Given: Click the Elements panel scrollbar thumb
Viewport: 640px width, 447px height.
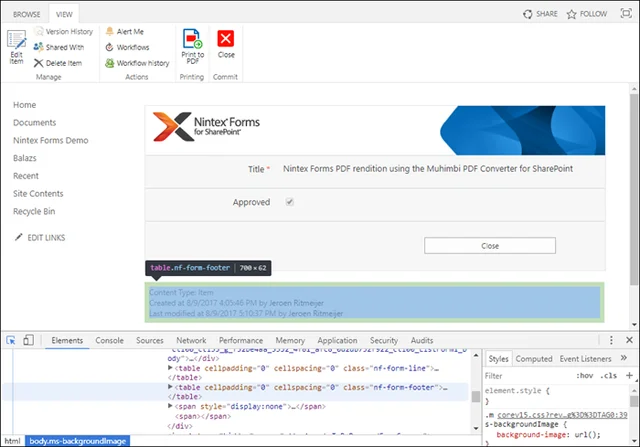Looking at the screenshot, I should click(476, 396).
